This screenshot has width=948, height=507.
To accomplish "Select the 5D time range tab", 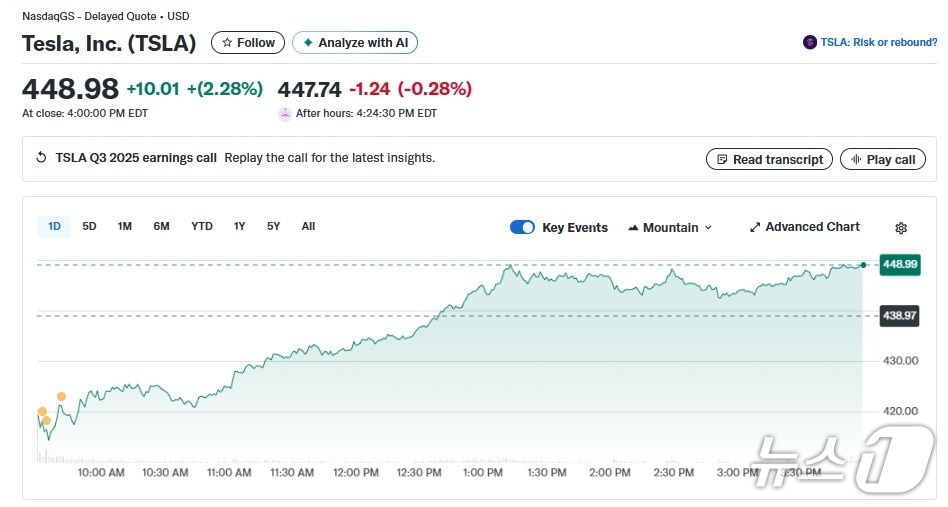I will (x=89, y=227).
